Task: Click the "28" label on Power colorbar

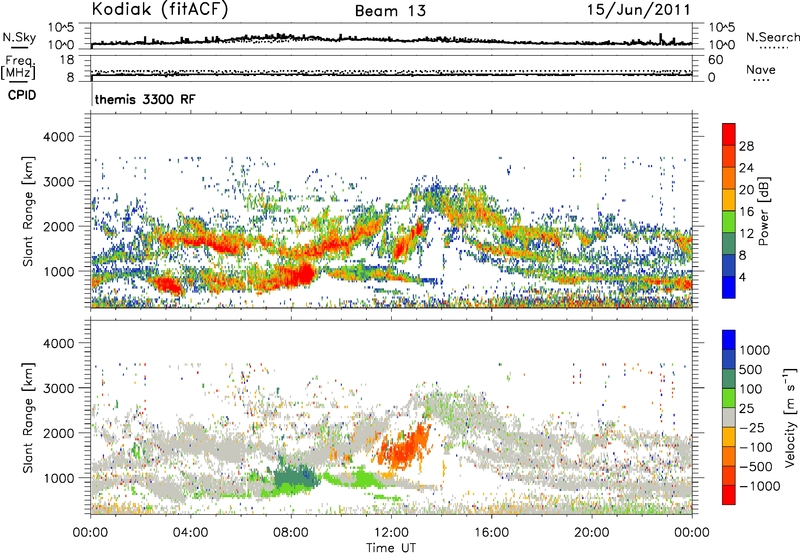Action: [x=746, y=146]
